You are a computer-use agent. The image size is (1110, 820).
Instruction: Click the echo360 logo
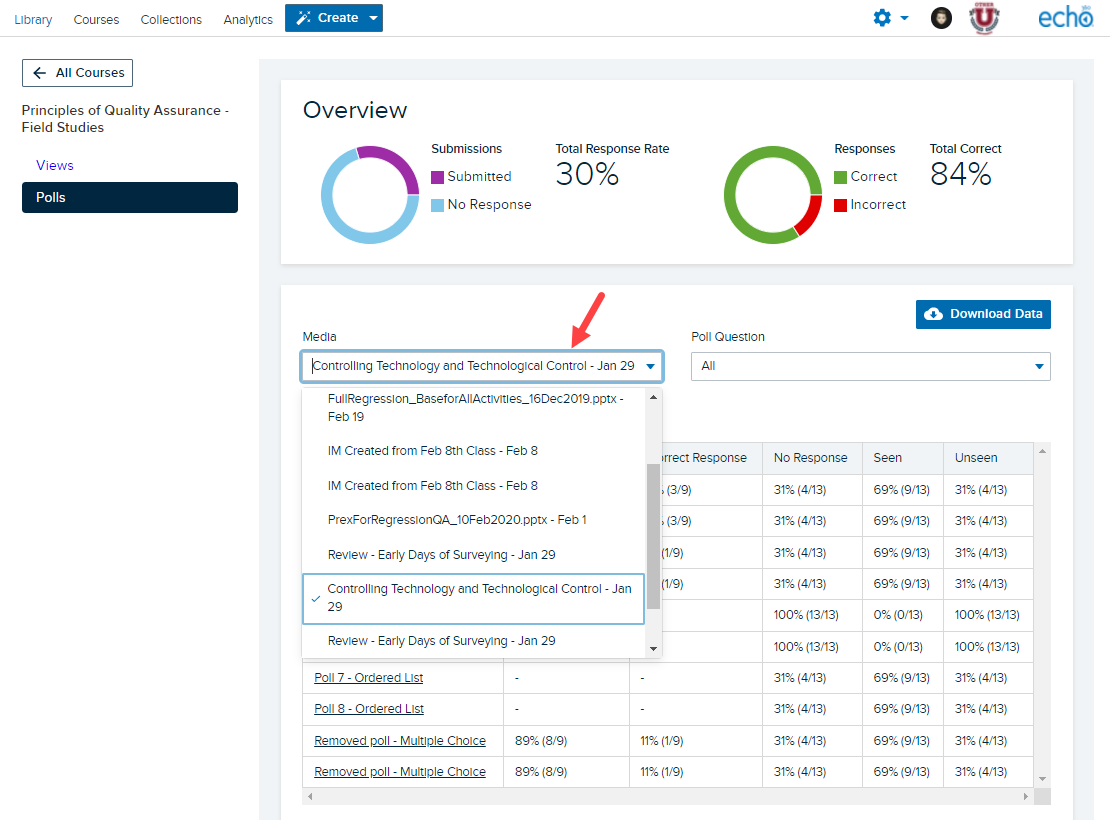(1065, 18)
